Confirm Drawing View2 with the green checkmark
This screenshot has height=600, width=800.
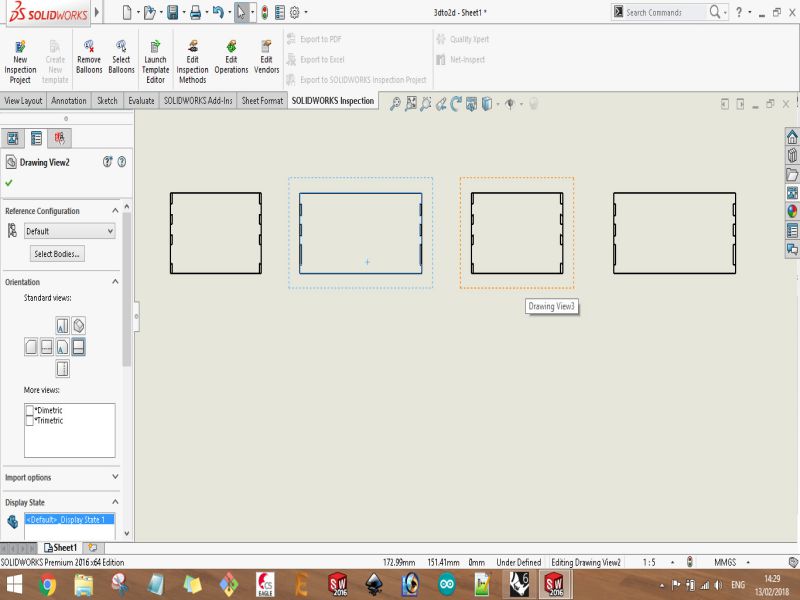(x=9, y=183)
